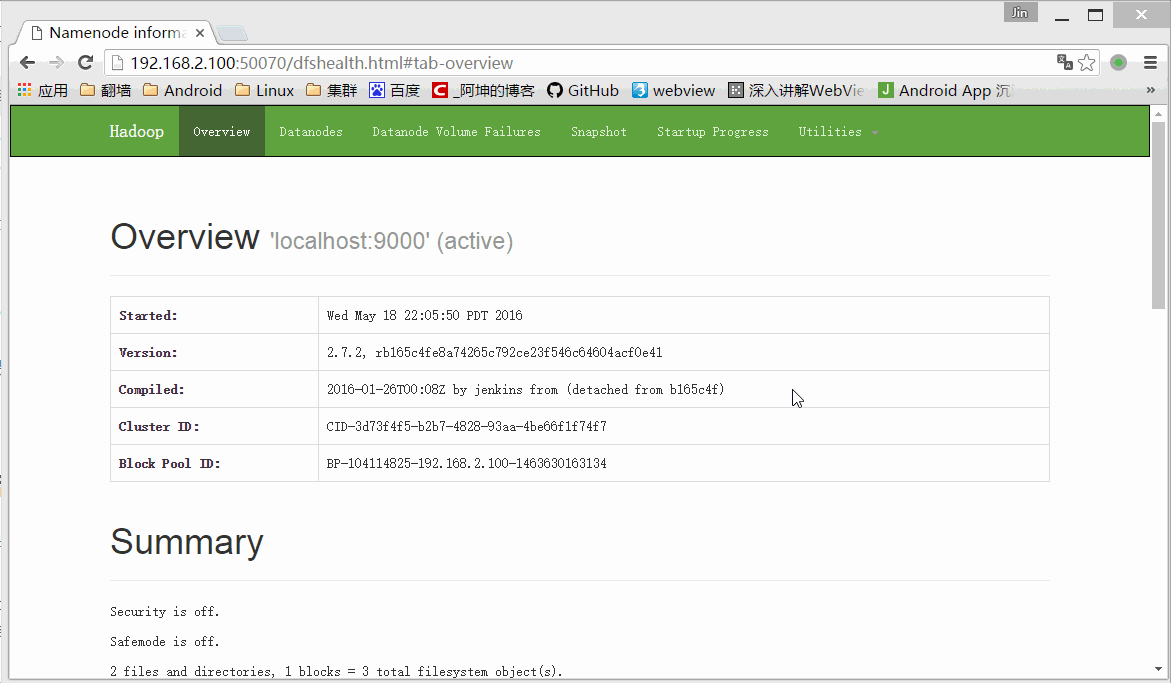Reload the dfshealth page
Image resolution: width=1171 pixels, height=683 pixels.
pyautogui.click(x=86, y=62)
